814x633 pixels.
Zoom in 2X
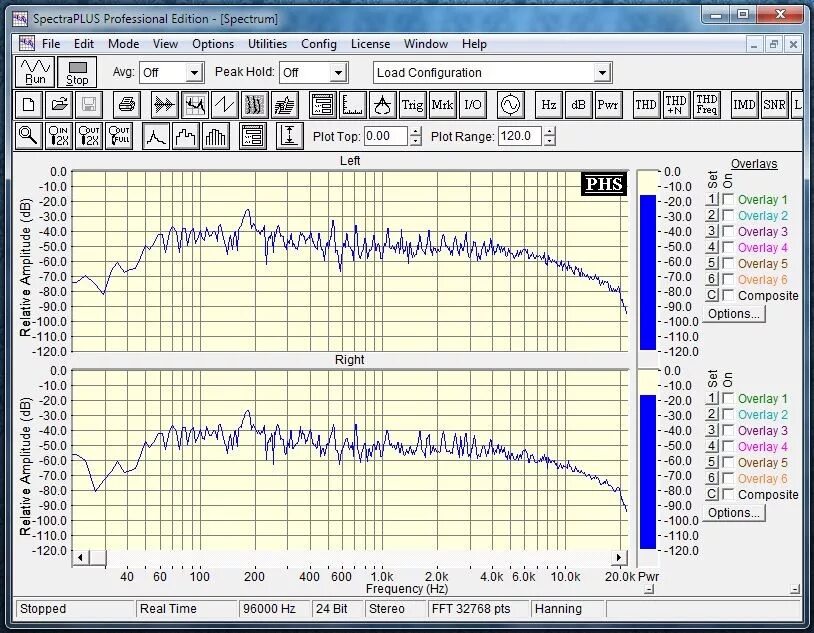pos(58,136)
